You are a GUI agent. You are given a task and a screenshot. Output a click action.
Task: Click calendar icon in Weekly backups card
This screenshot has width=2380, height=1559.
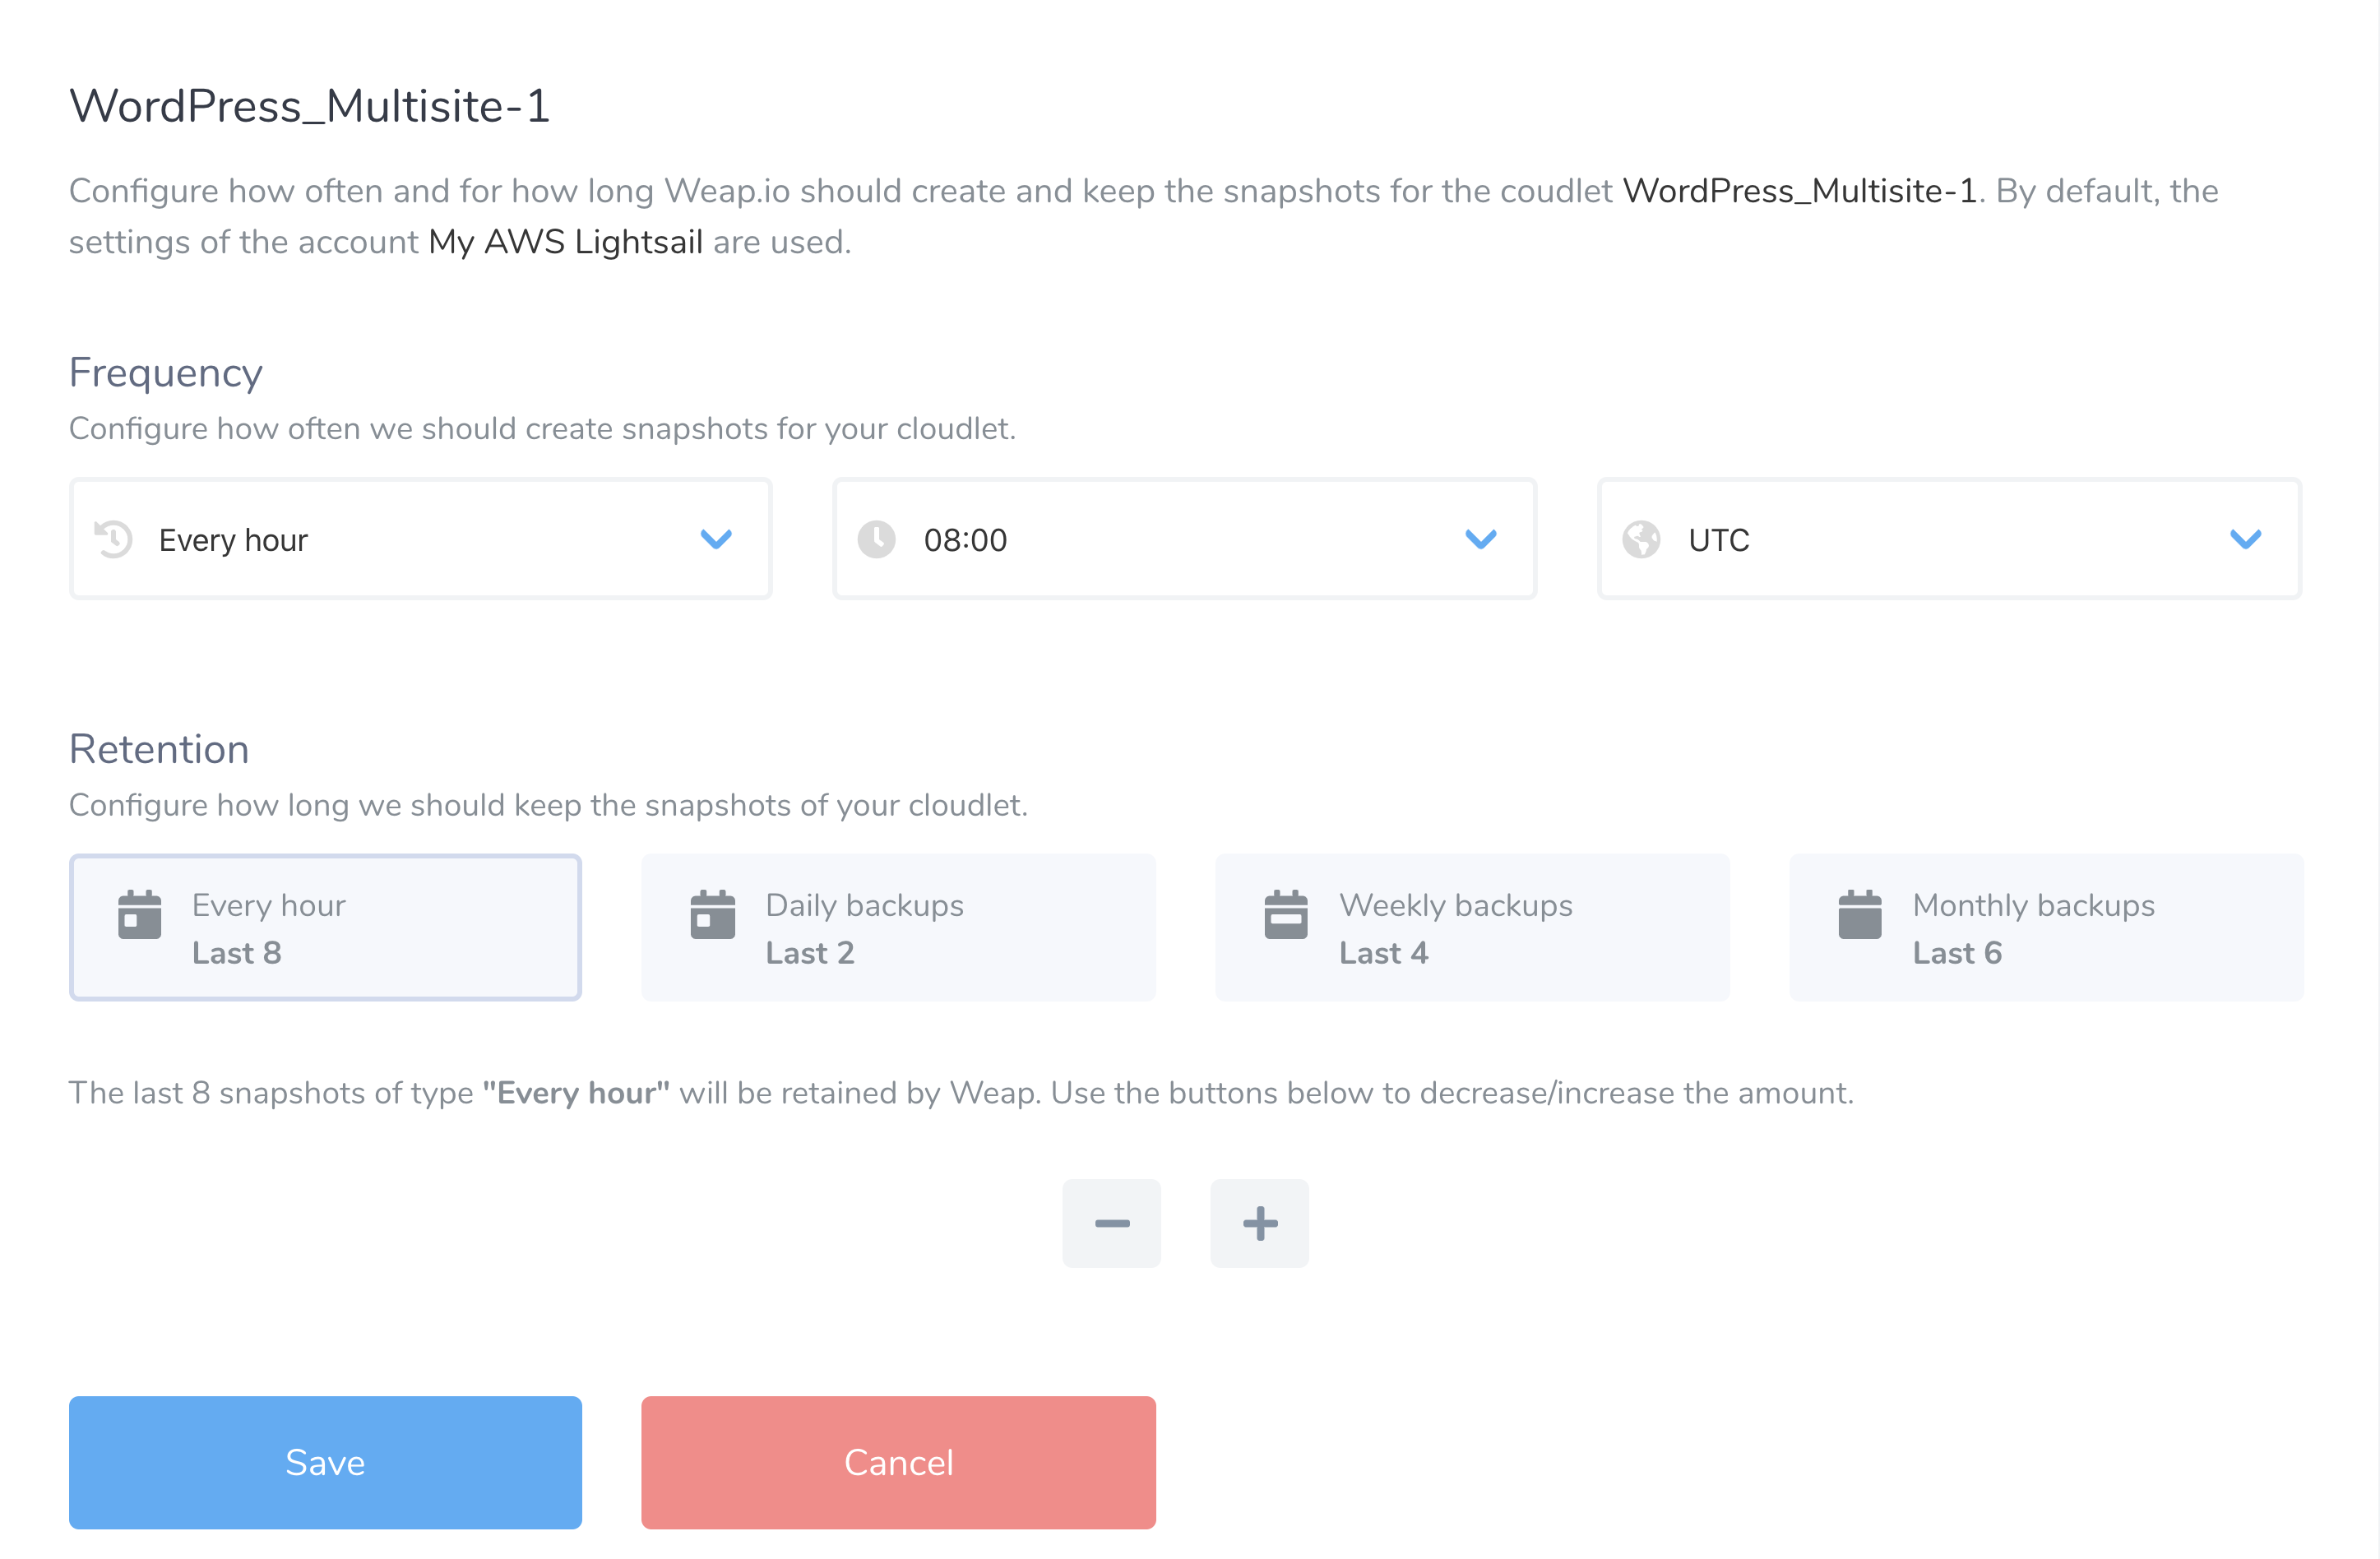(1286, 914)
